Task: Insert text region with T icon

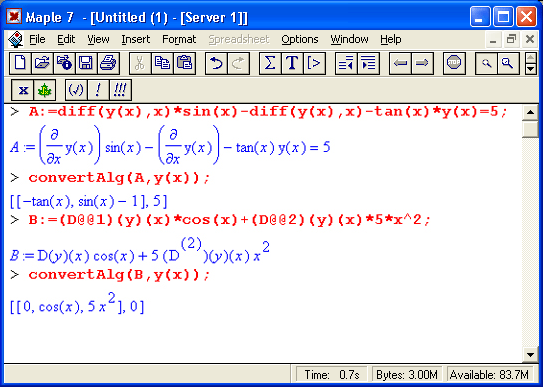Action: click(x=292, y=63)
